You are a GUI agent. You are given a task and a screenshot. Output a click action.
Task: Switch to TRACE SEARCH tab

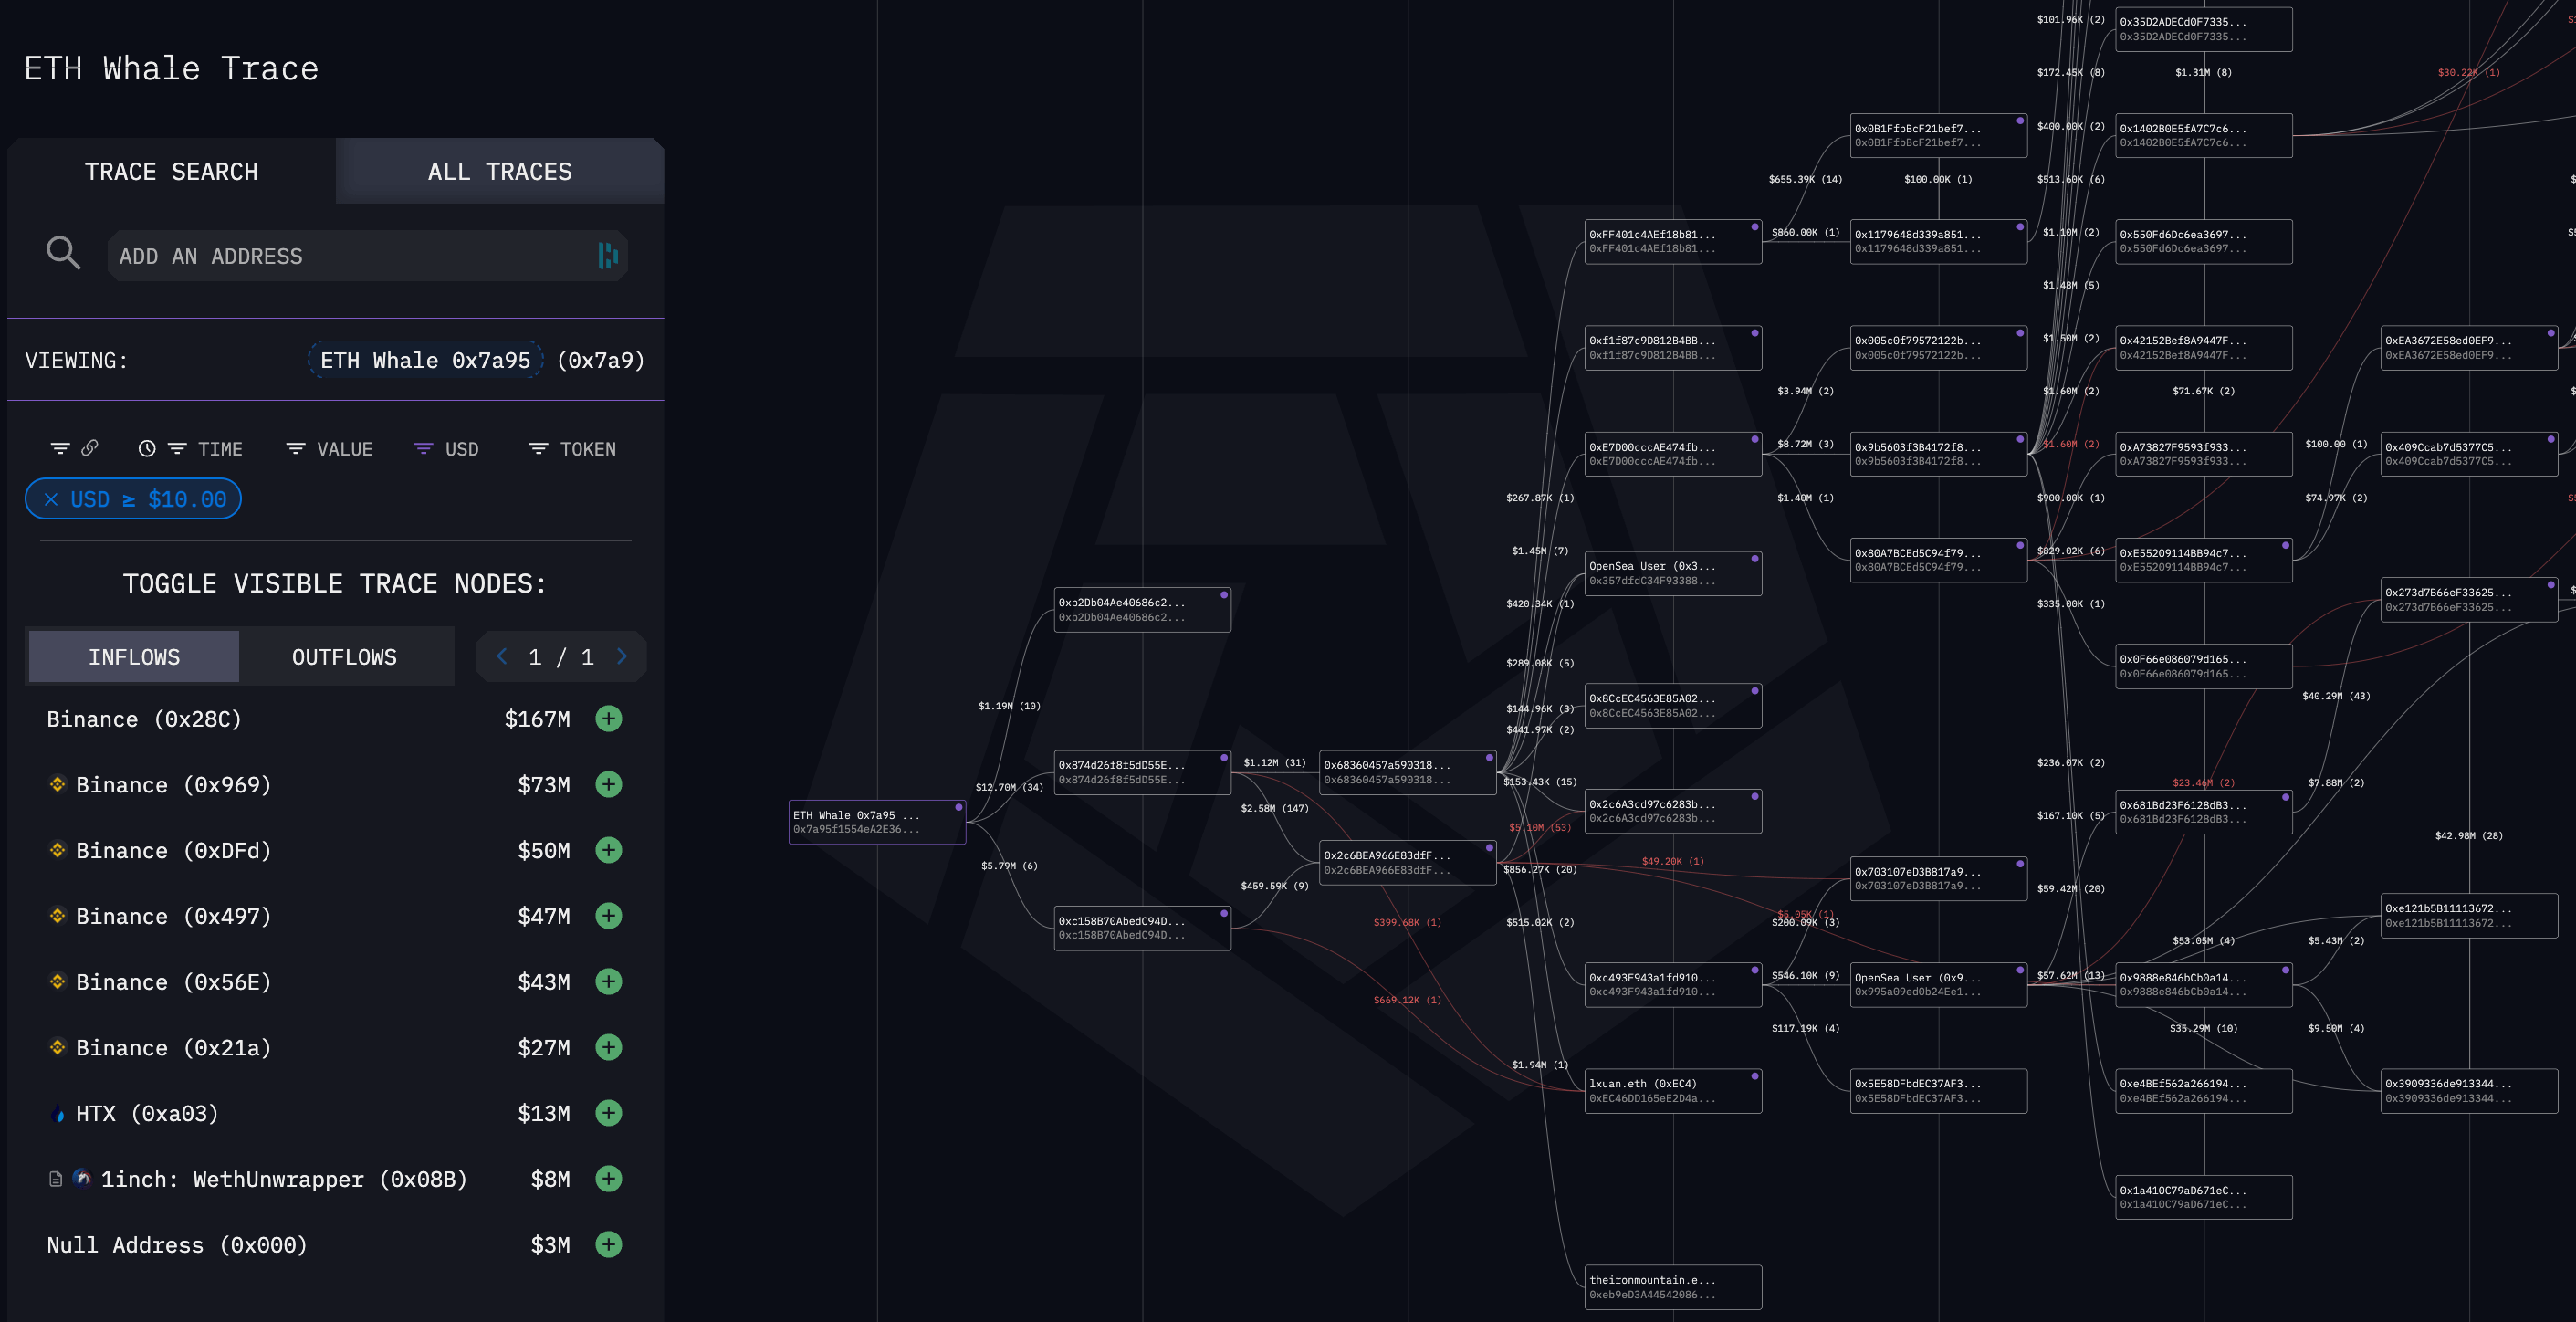[171, 171]
